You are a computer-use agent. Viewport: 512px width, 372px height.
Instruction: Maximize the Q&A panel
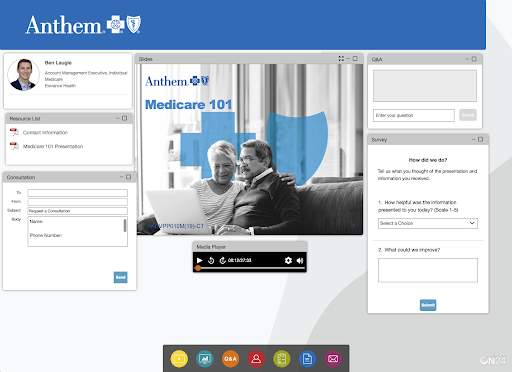coord(474,59)
